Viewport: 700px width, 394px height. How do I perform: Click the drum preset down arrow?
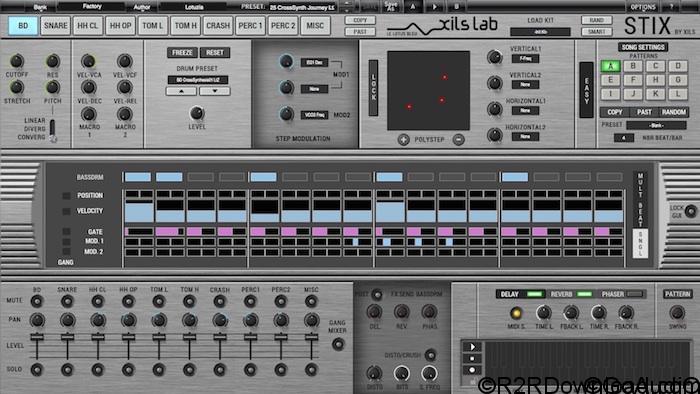pos(215,91)
